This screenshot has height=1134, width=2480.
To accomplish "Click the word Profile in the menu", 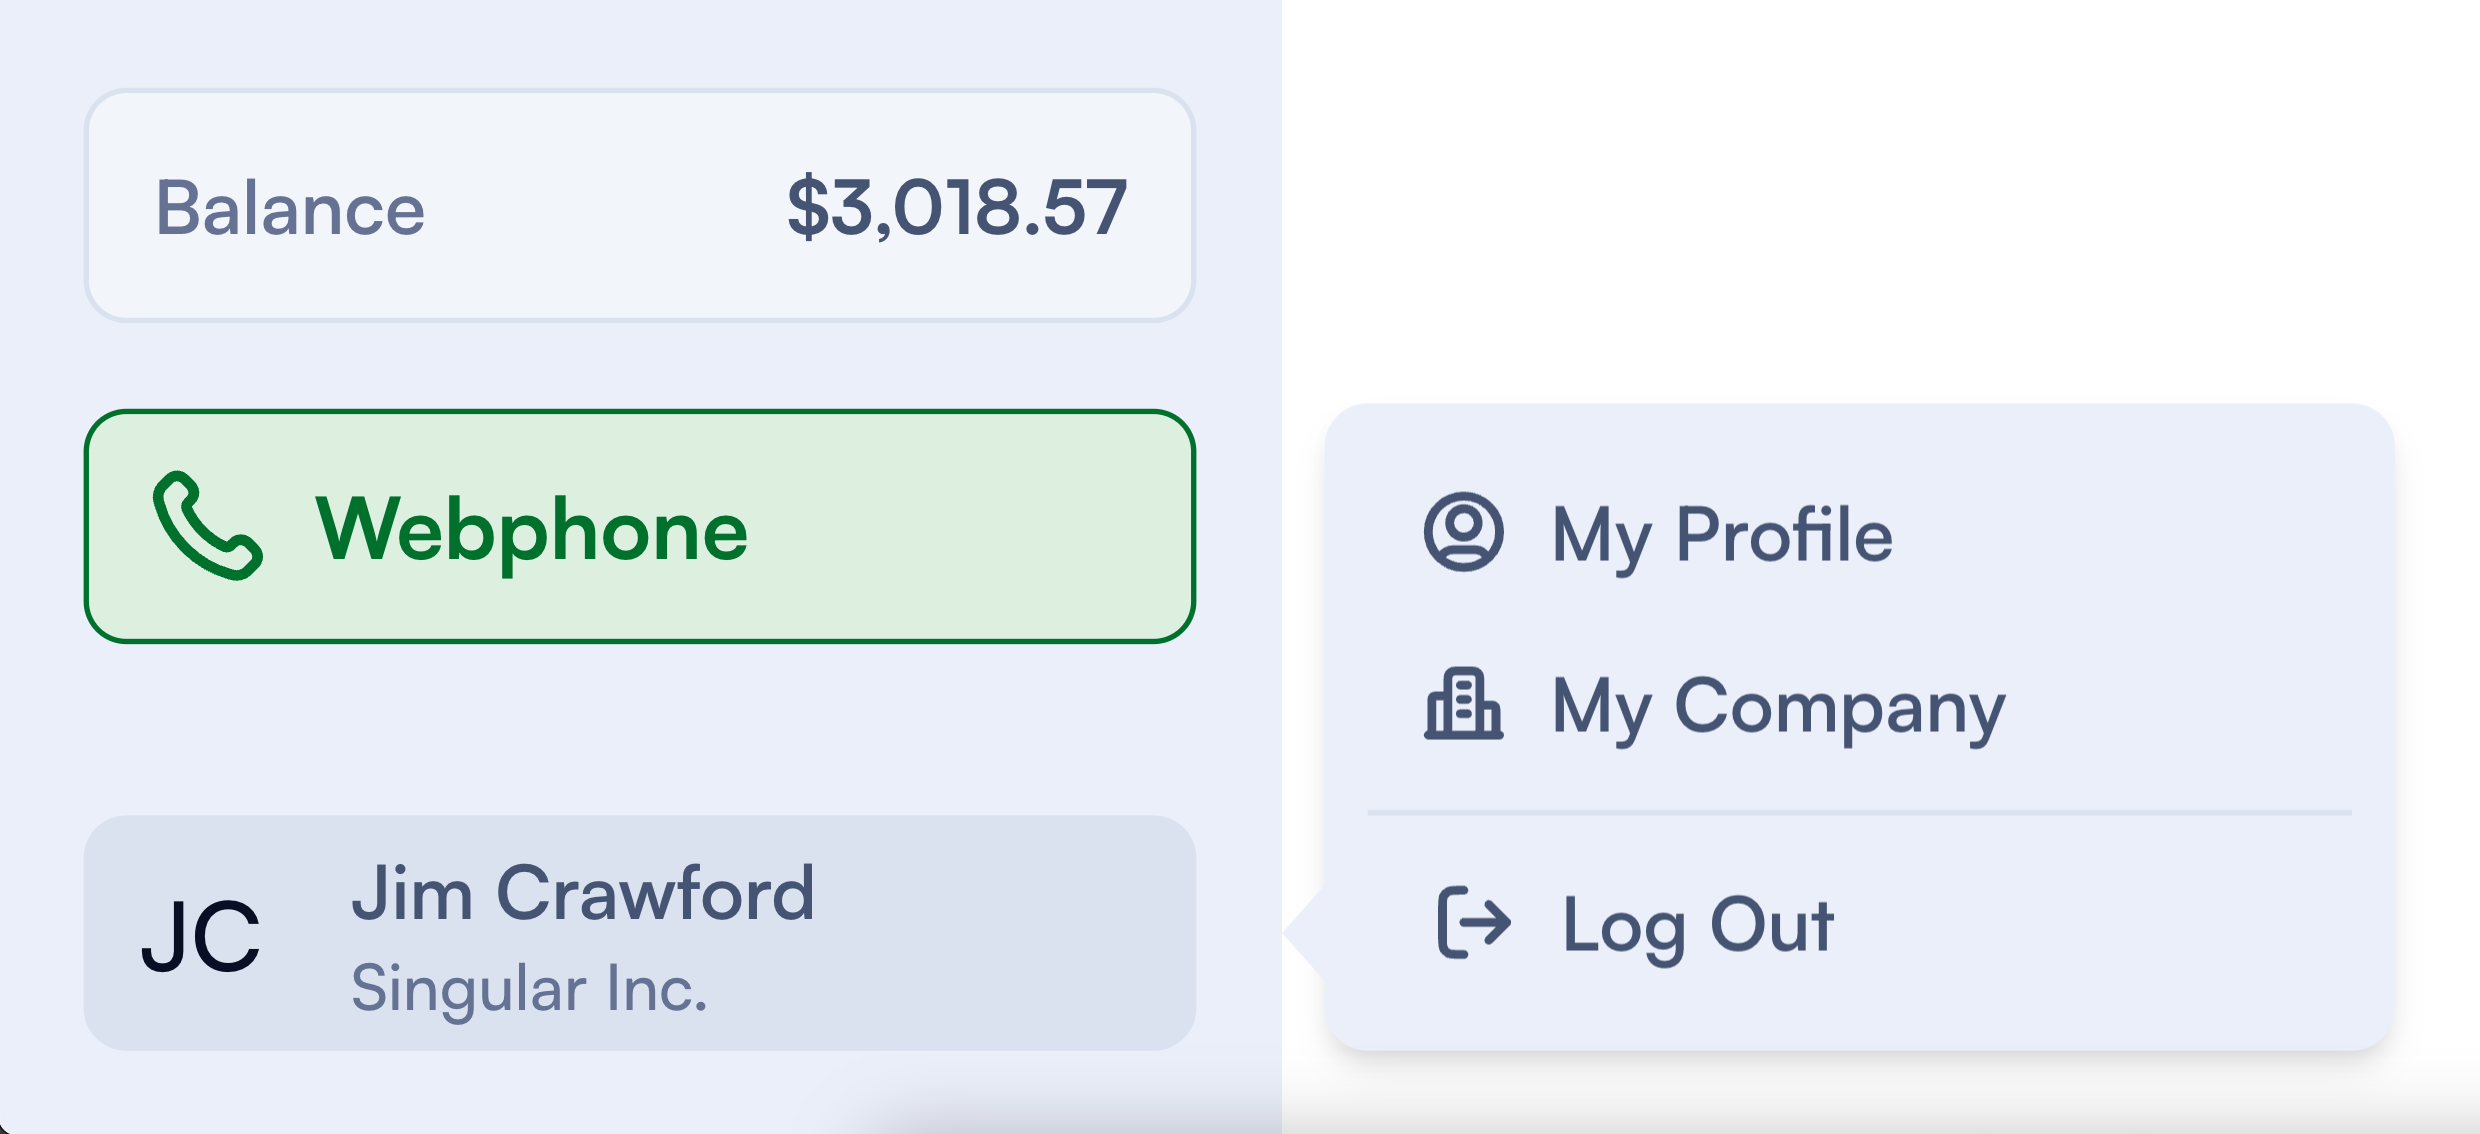I will [x=1783, y=534].
